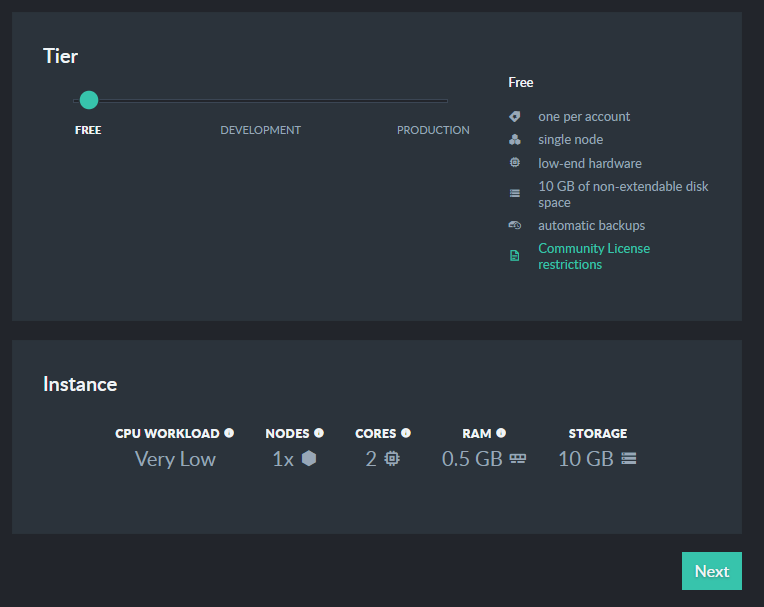This screenshot has width=764, height=607.
Task: Click the RAM column label
Action: pyautogui.click(x=477, y=434)
